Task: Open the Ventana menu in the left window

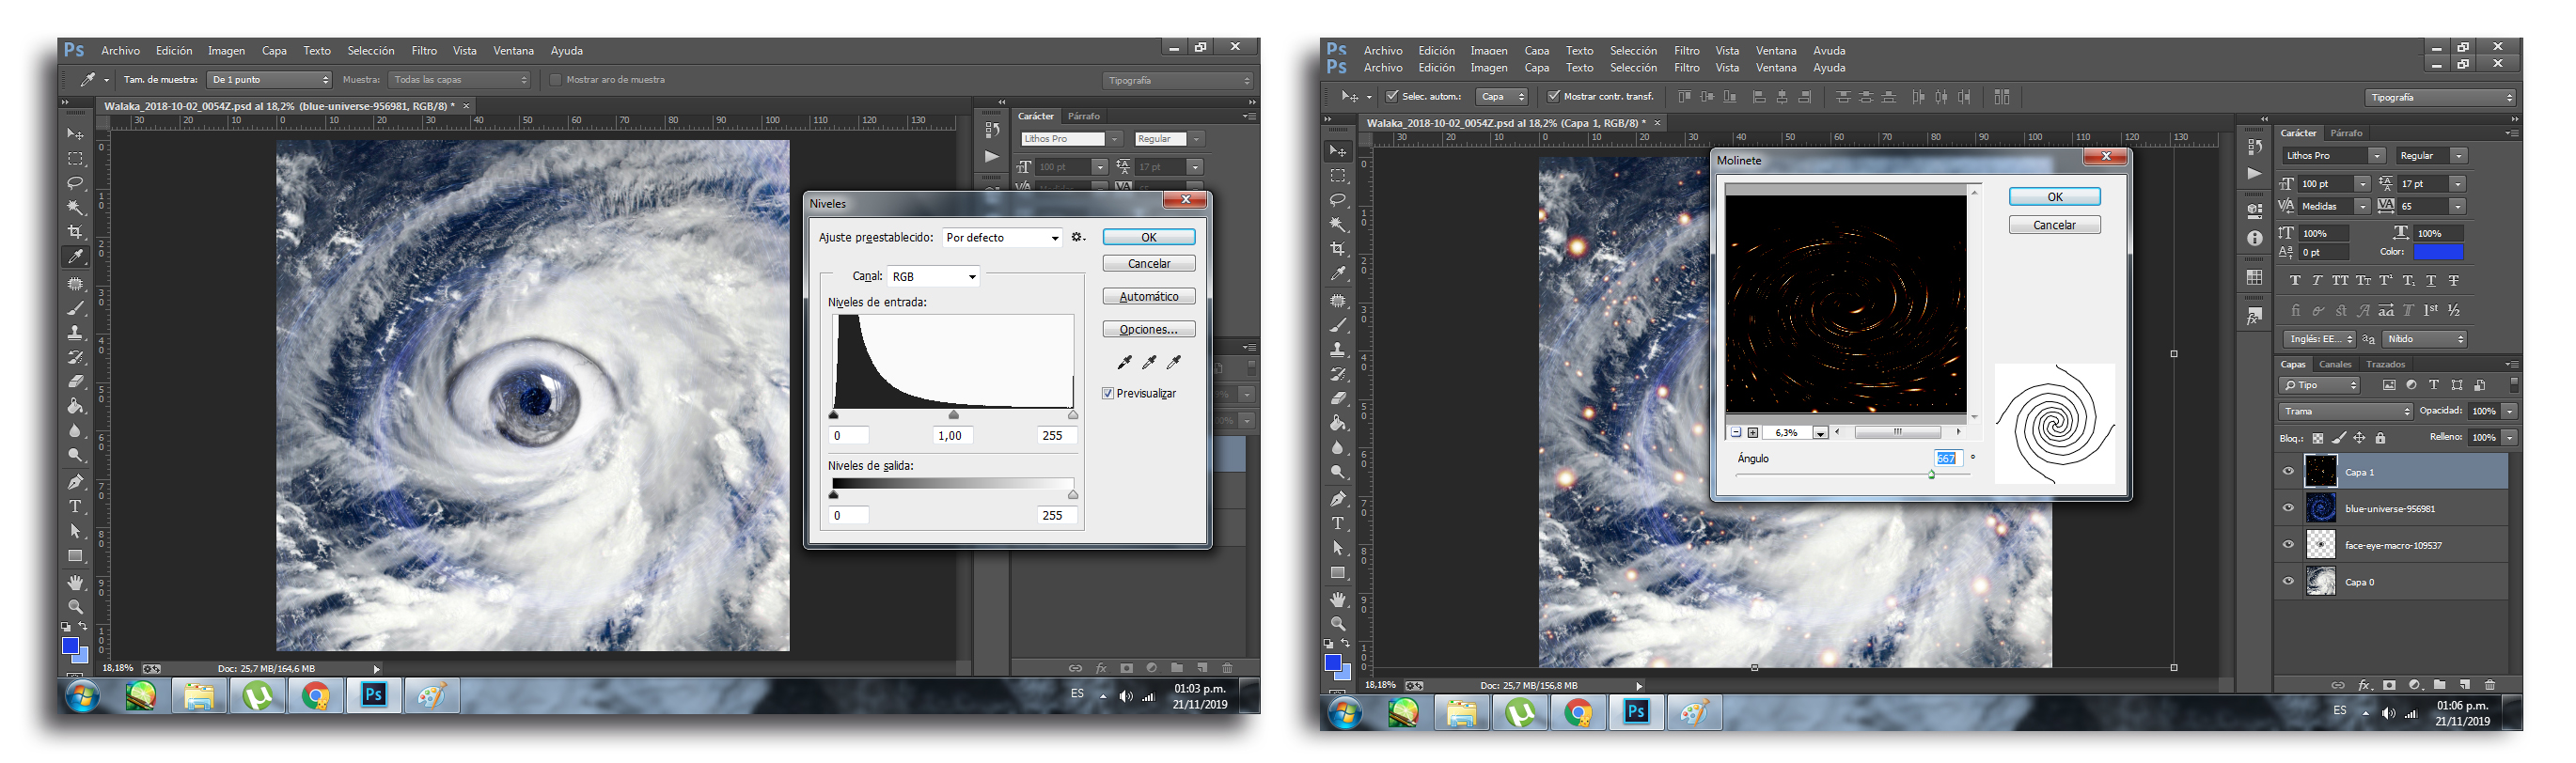Action: [513, 50]
